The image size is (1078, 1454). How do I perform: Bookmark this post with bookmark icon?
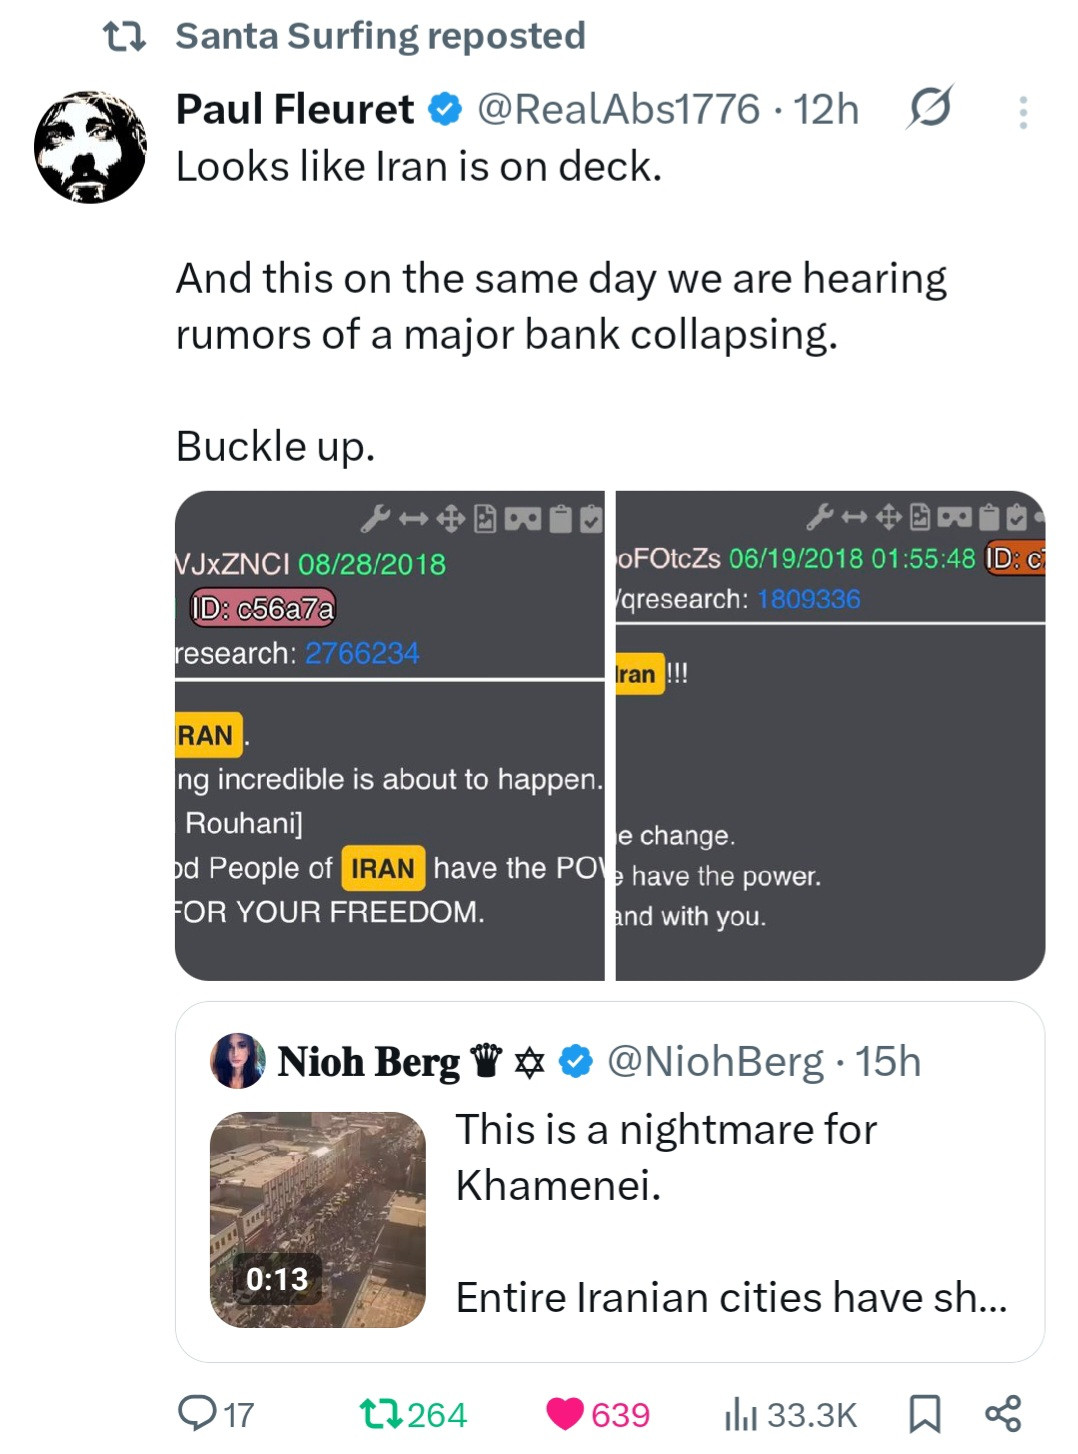click(x=924, y=1413)
